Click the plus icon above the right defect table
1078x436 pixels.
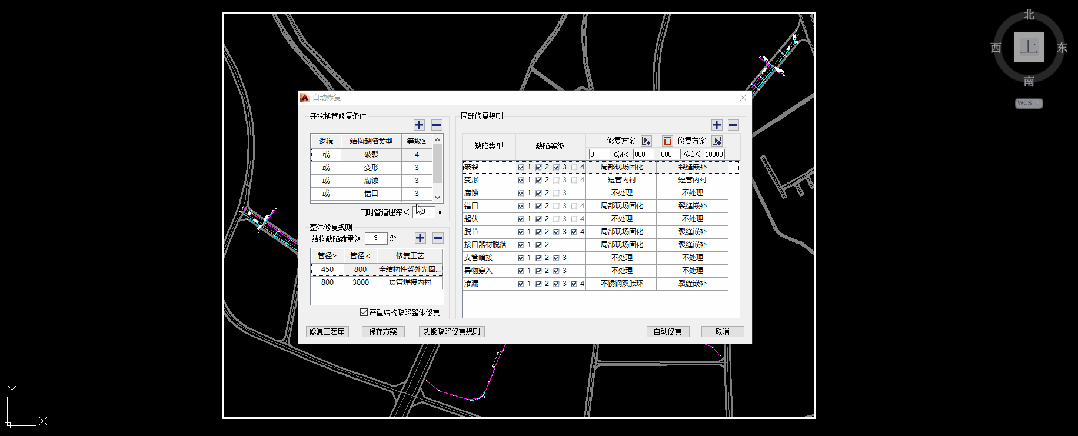(x=717, y=125)
